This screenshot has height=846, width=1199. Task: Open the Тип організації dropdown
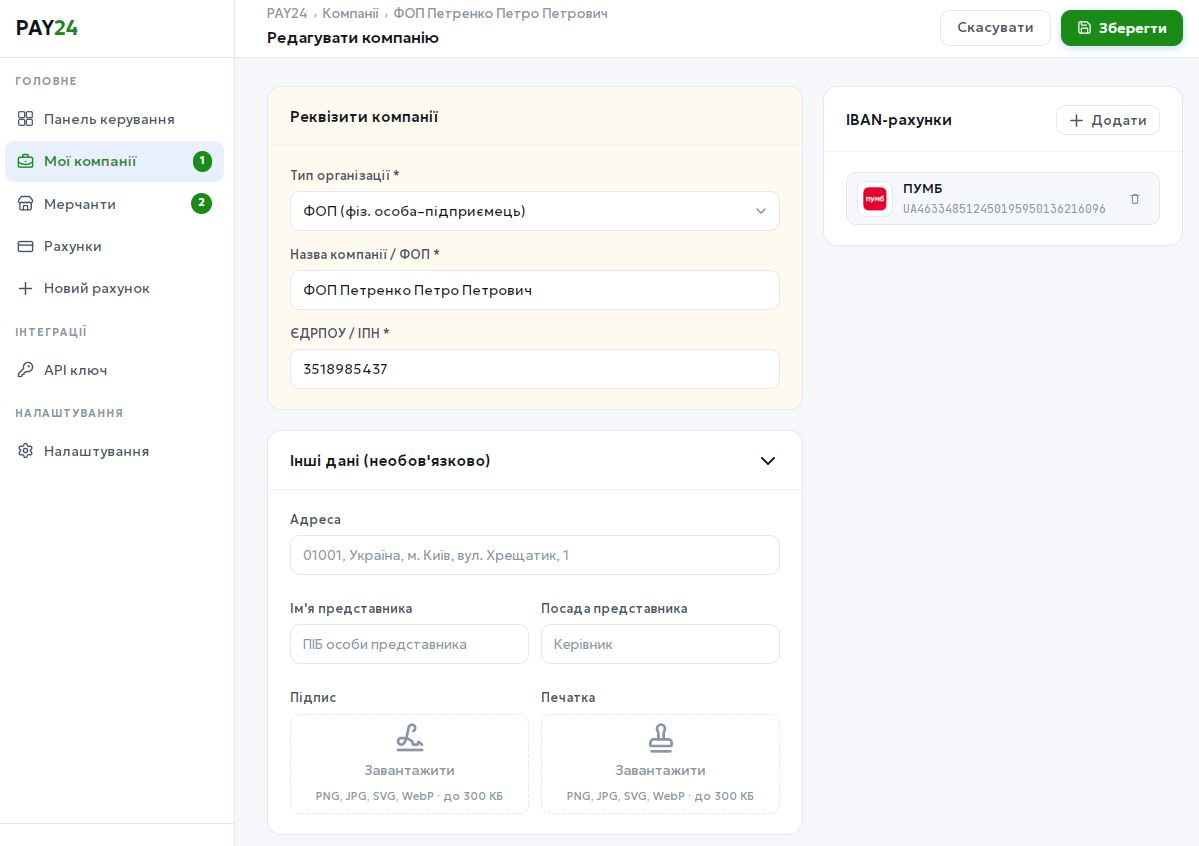click(x=534, y=211)
